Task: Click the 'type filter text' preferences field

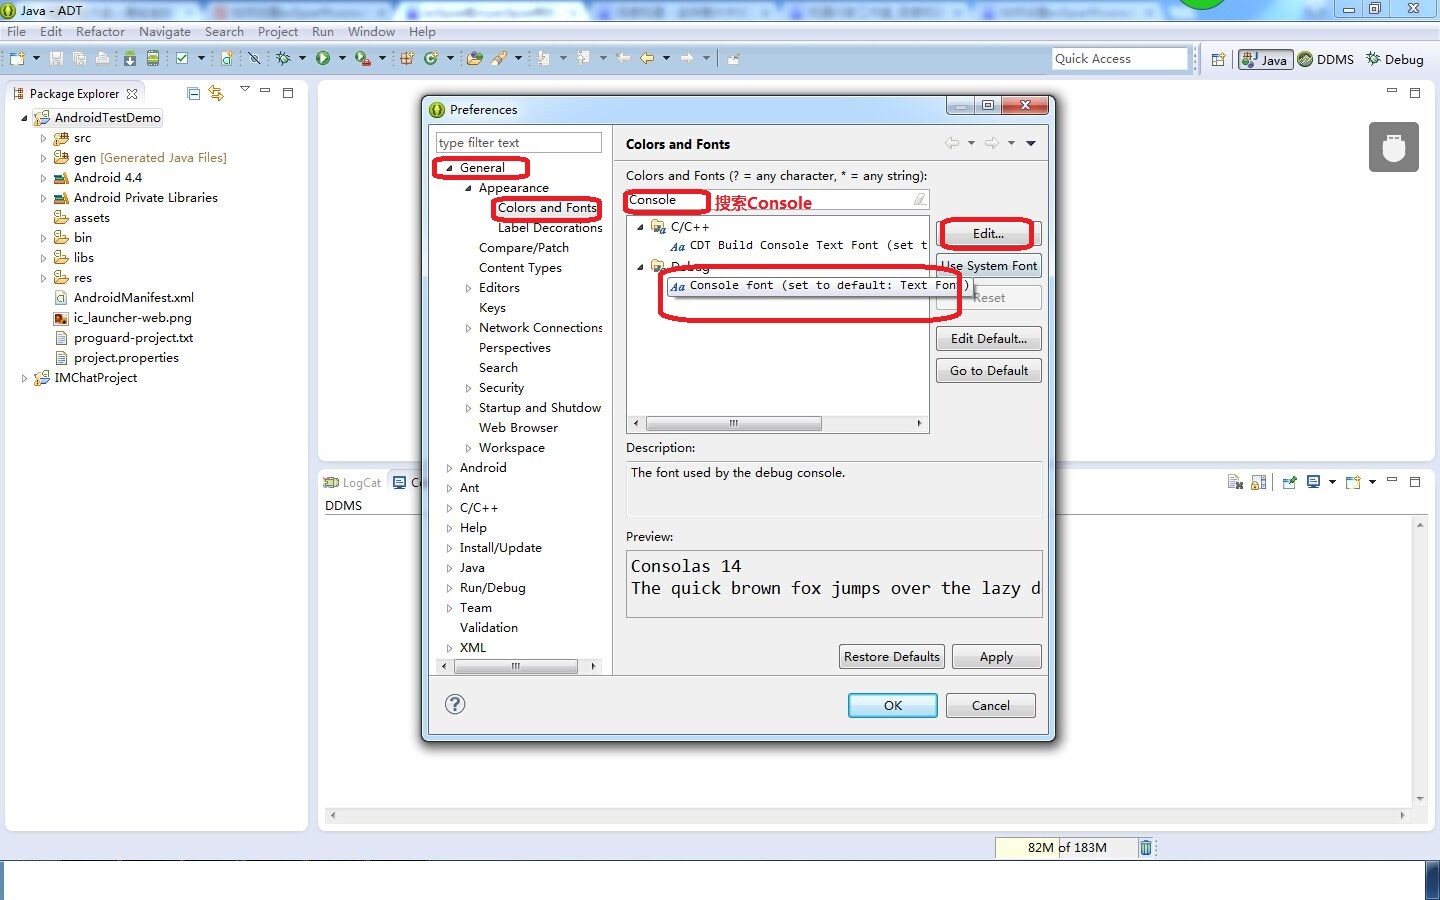Action: coord(519,143)
